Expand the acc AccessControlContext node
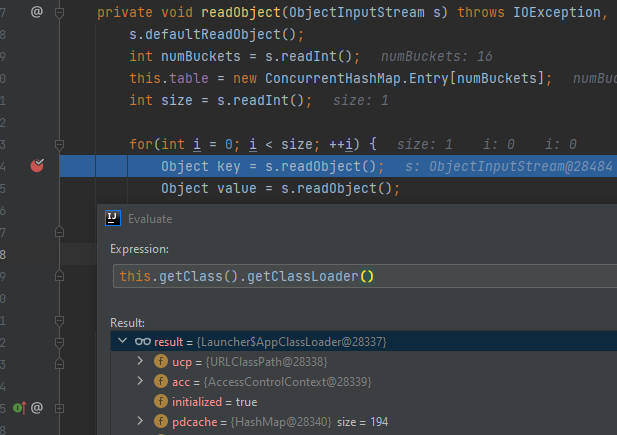The image size is (617, 435). (x=140, y=381)
